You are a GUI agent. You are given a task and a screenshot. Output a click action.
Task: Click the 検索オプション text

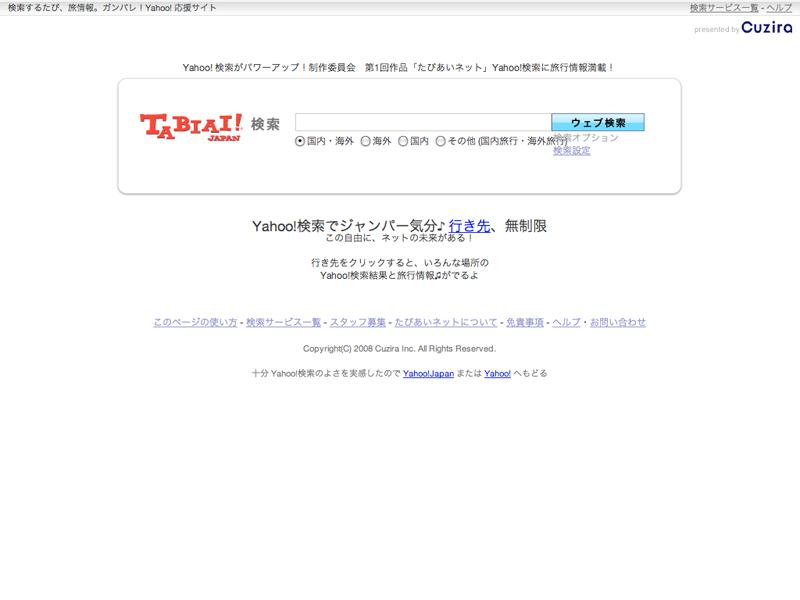pos(586,138)
